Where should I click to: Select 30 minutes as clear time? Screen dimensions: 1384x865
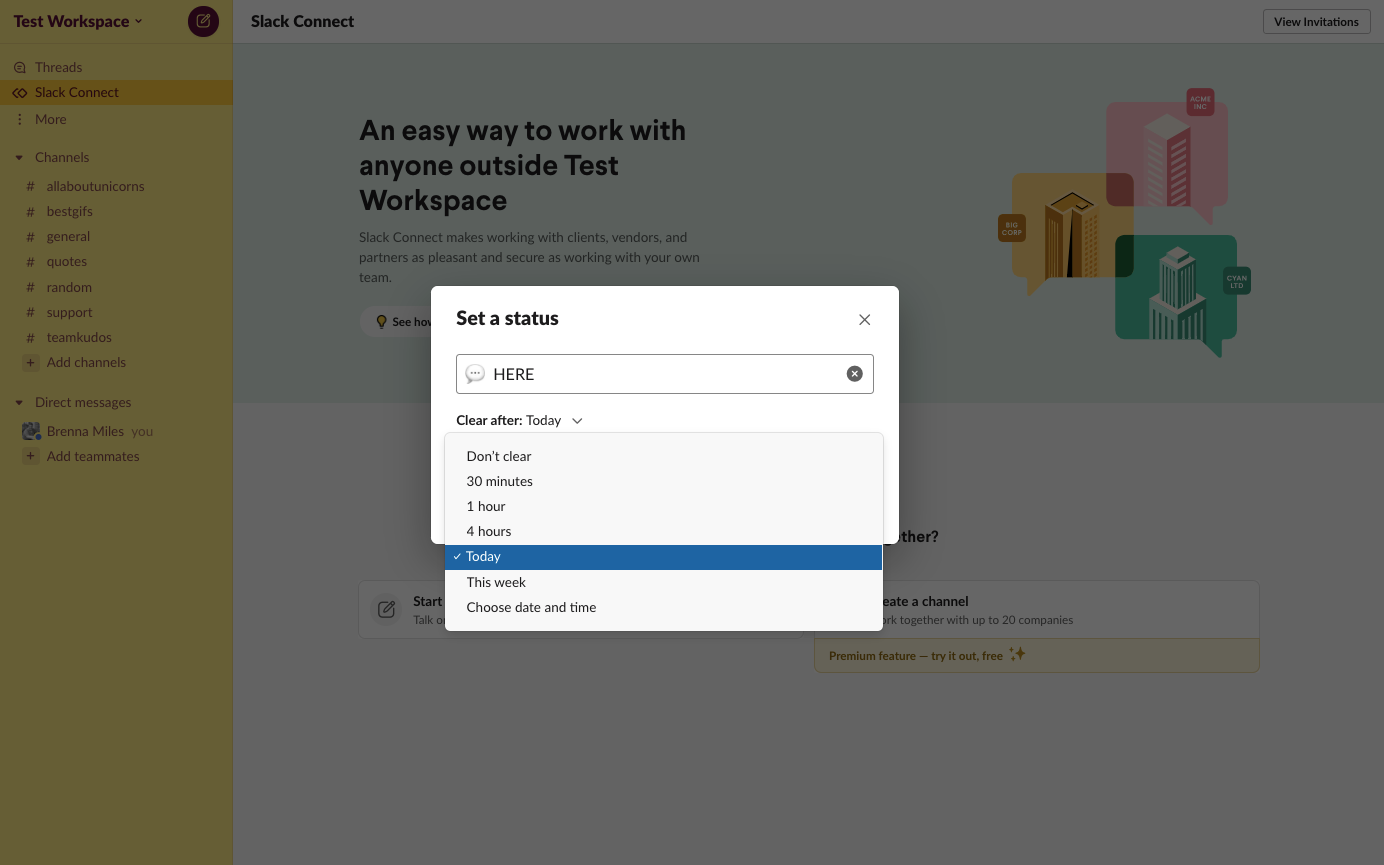[500, 481]
